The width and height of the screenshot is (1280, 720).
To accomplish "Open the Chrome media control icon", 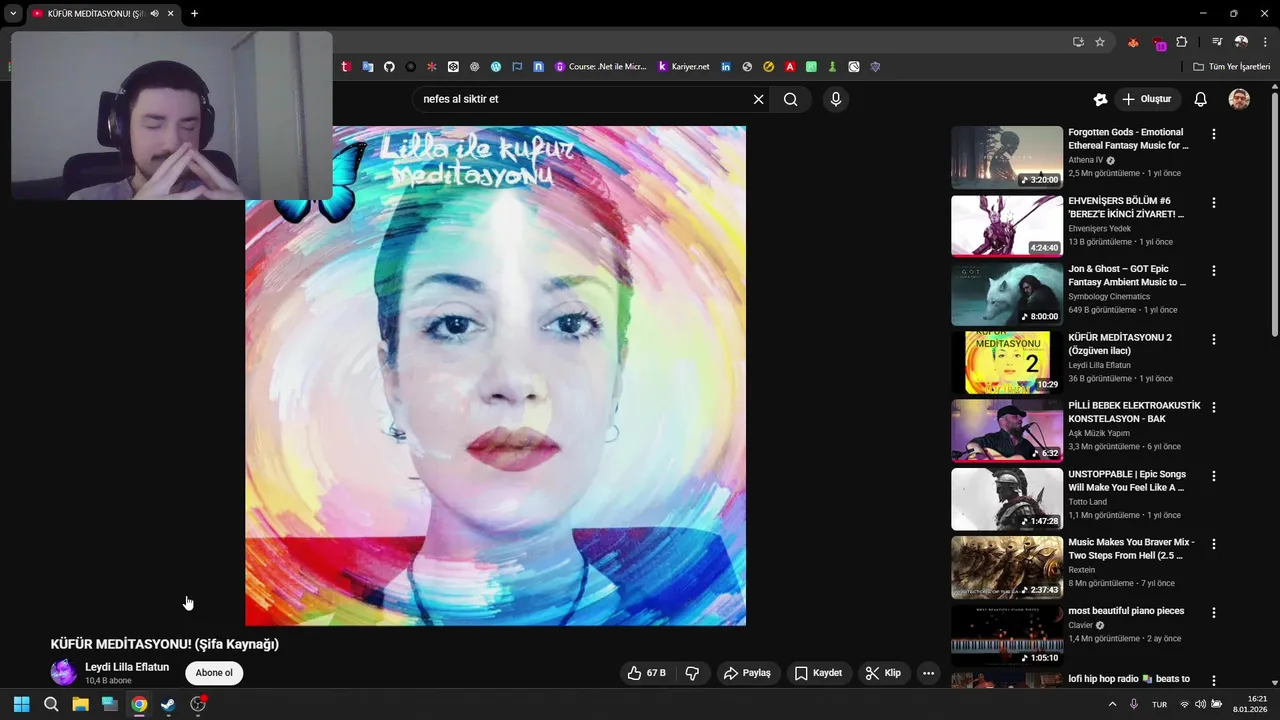I will point(1217,42).
